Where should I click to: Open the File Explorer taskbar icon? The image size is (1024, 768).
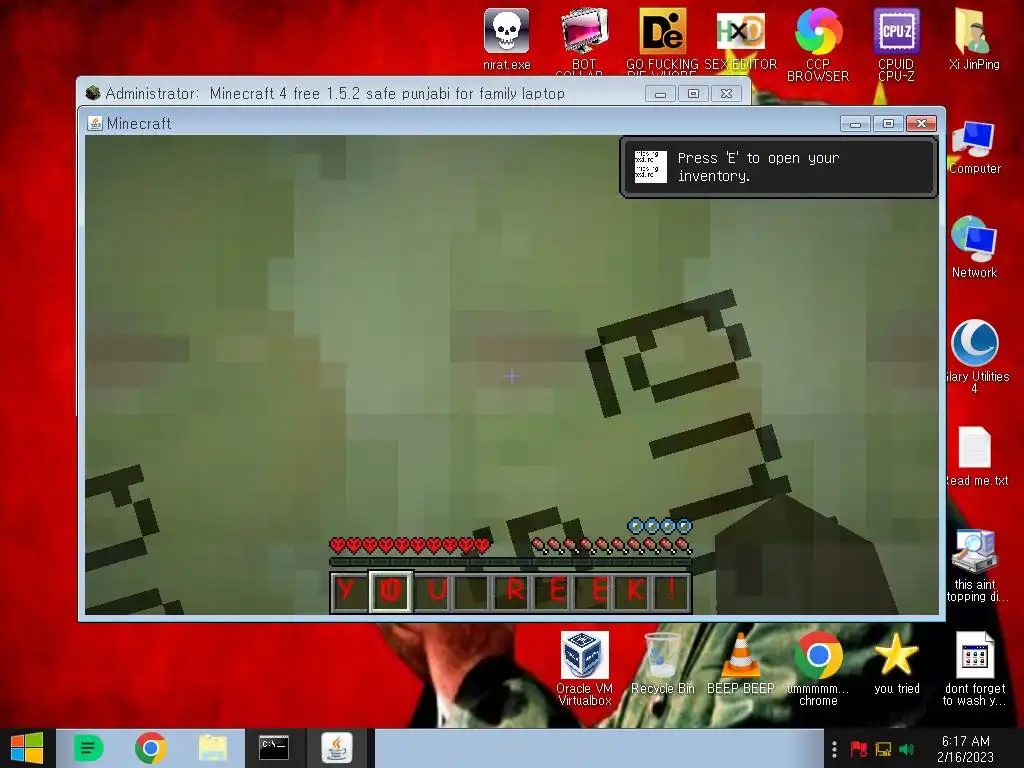(213, 748)
